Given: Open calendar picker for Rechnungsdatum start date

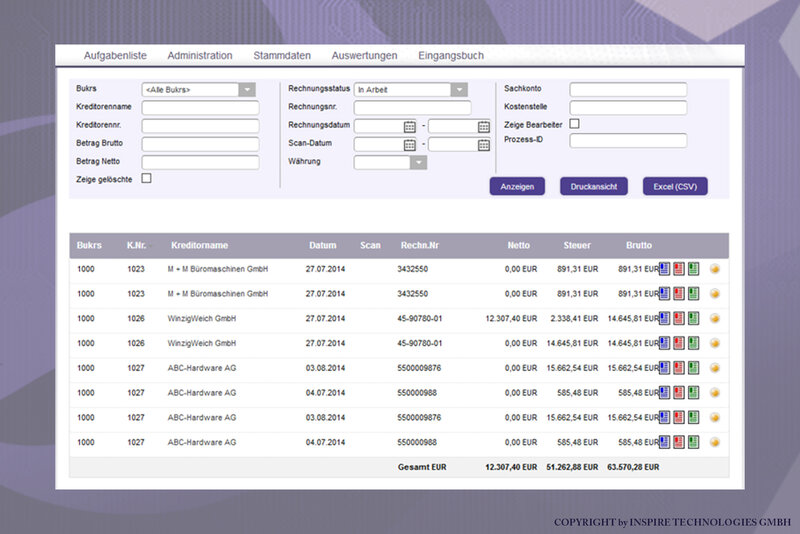Looking at the screenshot, I should pos(410,126).
